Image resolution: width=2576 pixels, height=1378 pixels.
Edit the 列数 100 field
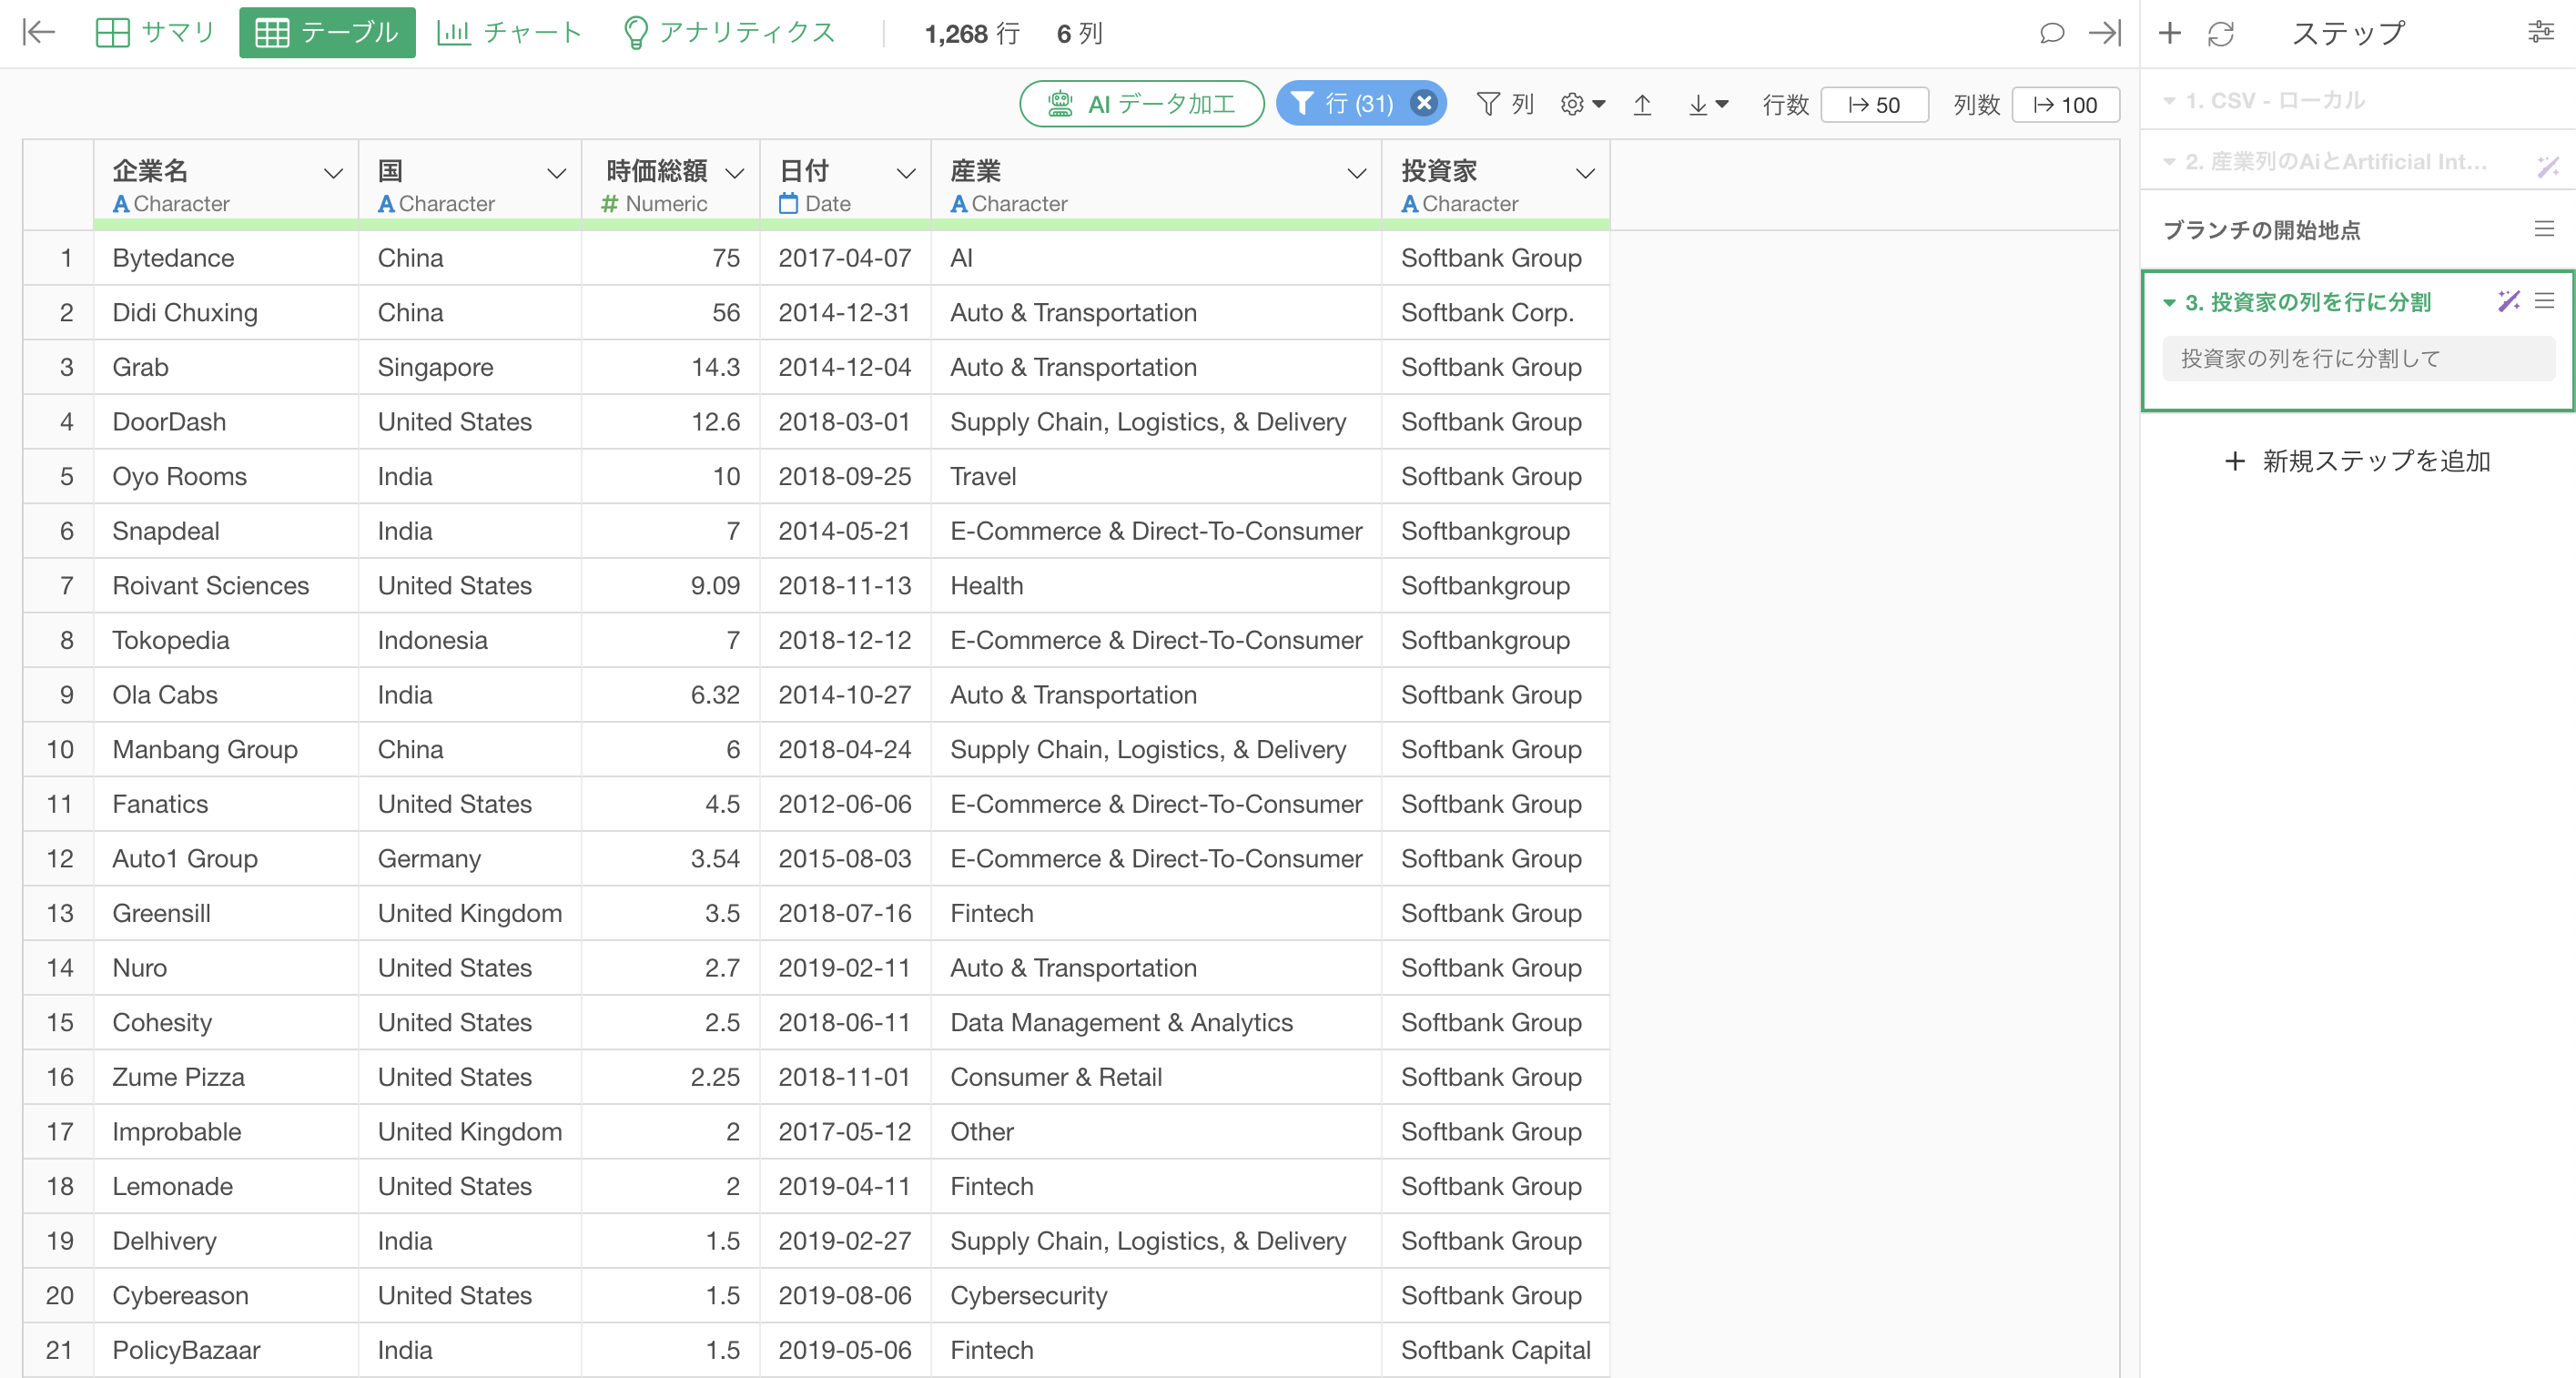pos(2065,105)
